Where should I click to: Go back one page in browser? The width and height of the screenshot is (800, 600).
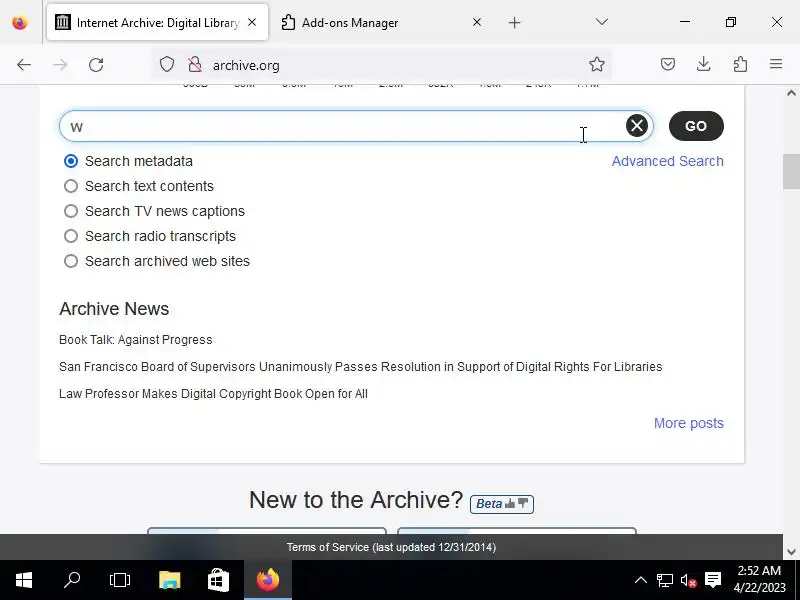[x=24, y=65]
